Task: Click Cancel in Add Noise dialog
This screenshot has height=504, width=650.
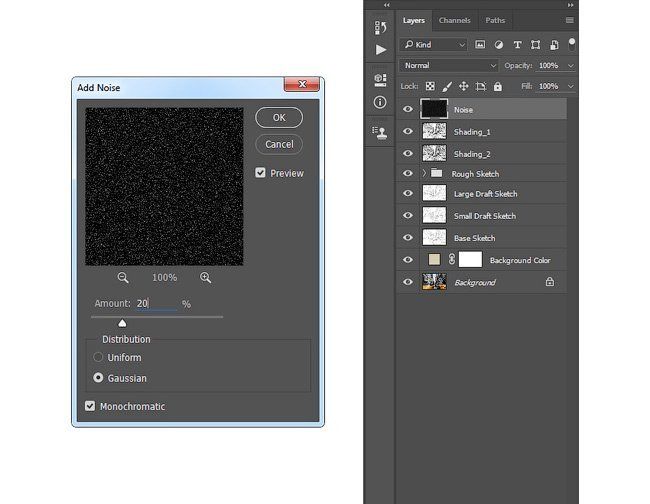Action: tap(279, 144)
